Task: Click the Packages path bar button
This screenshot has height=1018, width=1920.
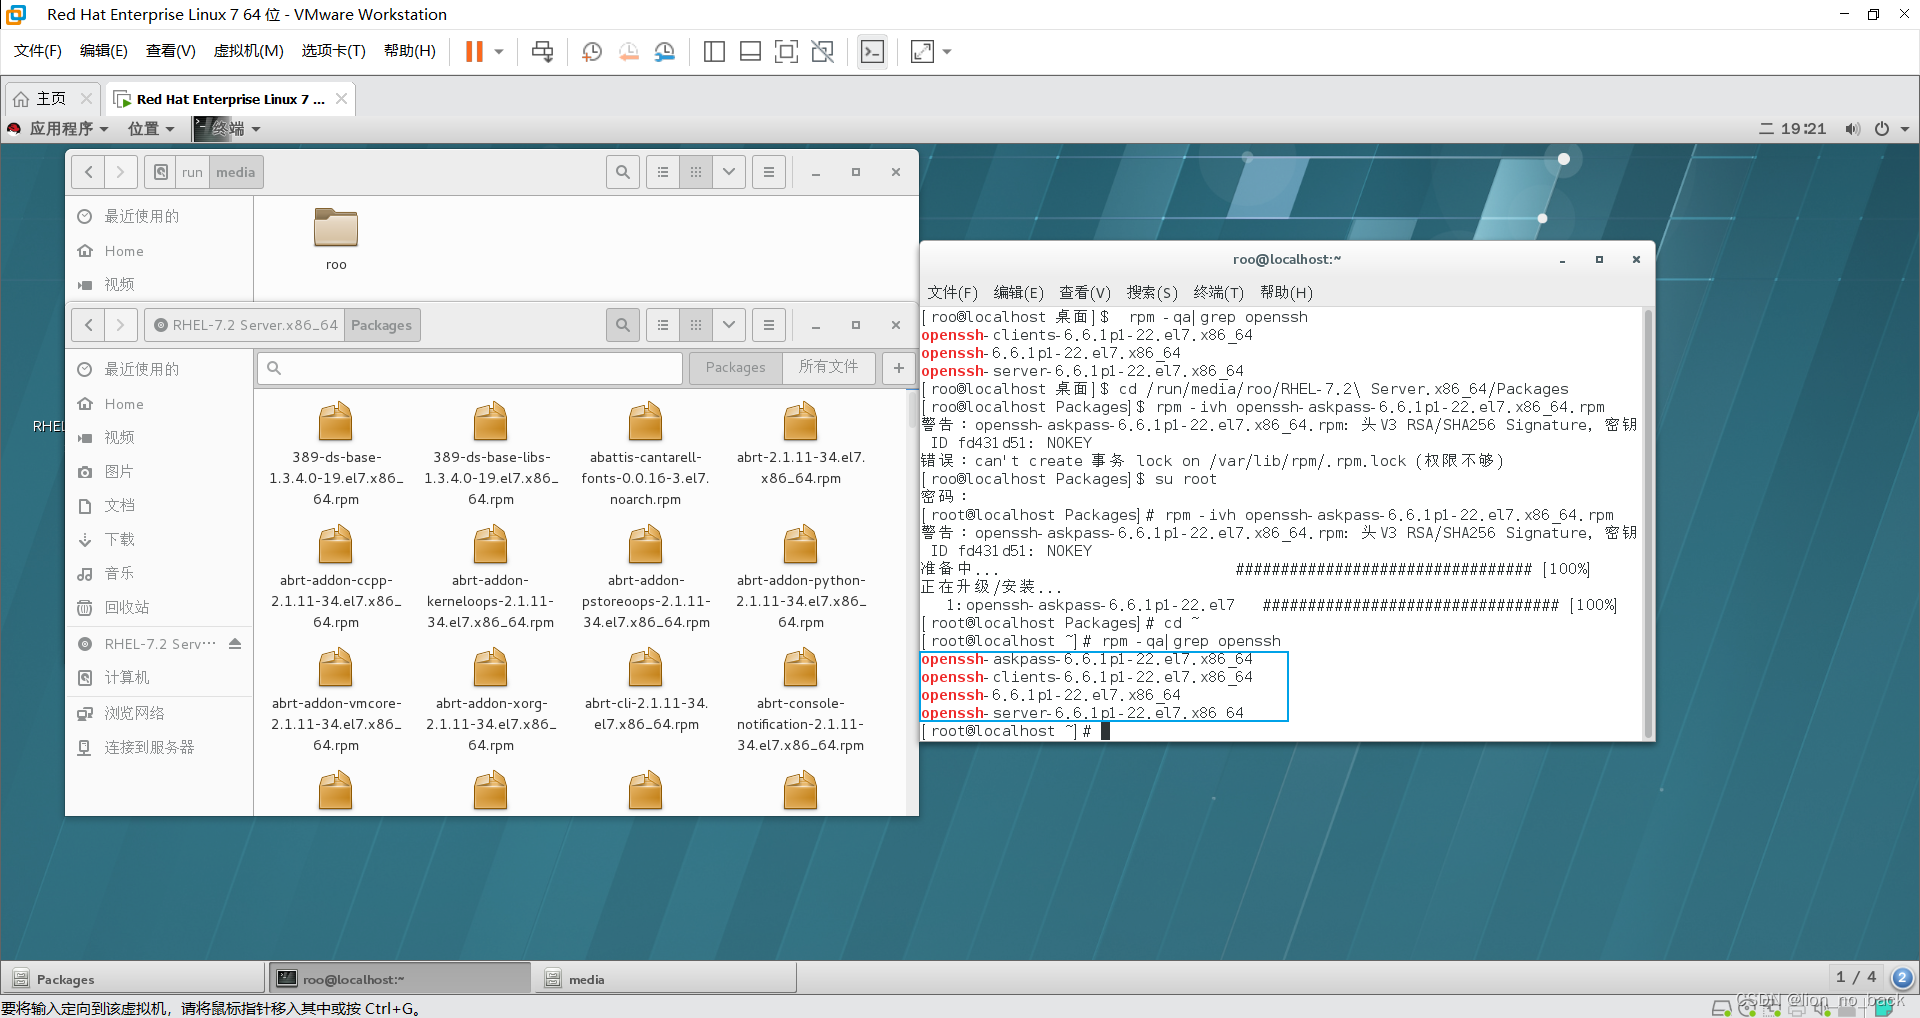Action: 382,325
